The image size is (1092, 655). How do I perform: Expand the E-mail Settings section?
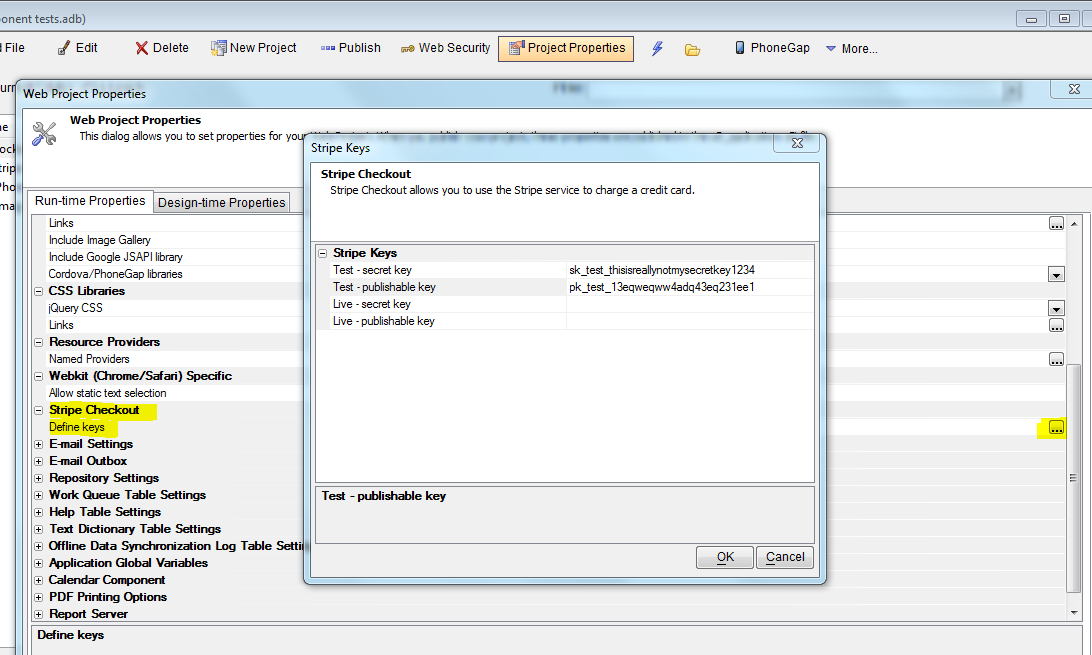point(39,444)
